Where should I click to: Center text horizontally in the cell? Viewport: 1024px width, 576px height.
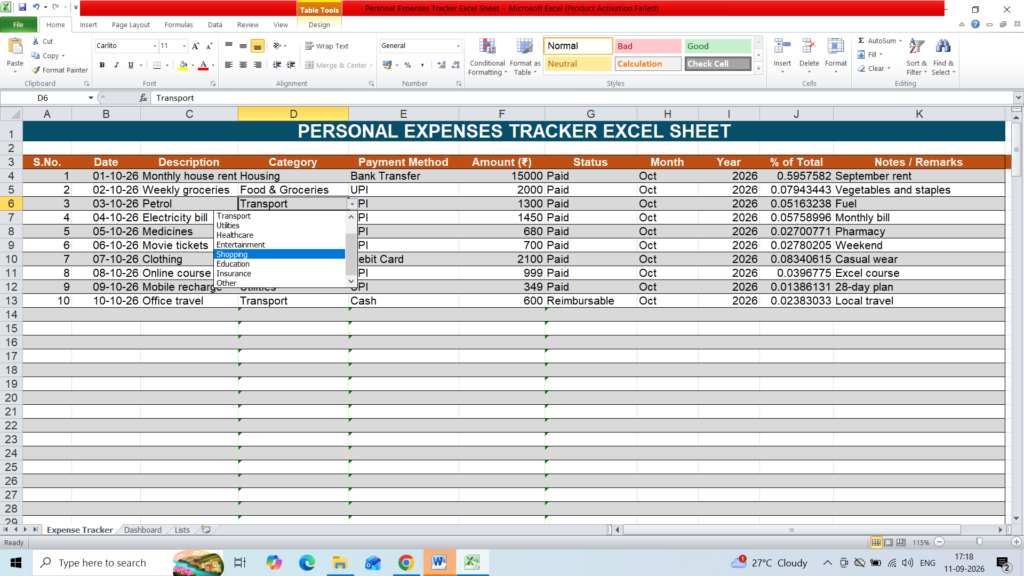click(243, 65)
